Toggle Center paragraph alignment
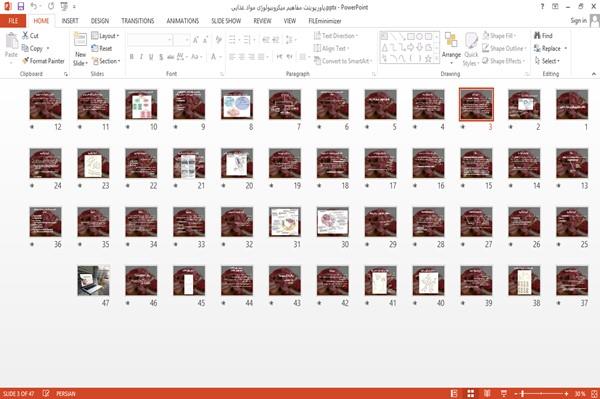Image resolution: width=600 pixels, height=399 pixels. tap(242, 57)
